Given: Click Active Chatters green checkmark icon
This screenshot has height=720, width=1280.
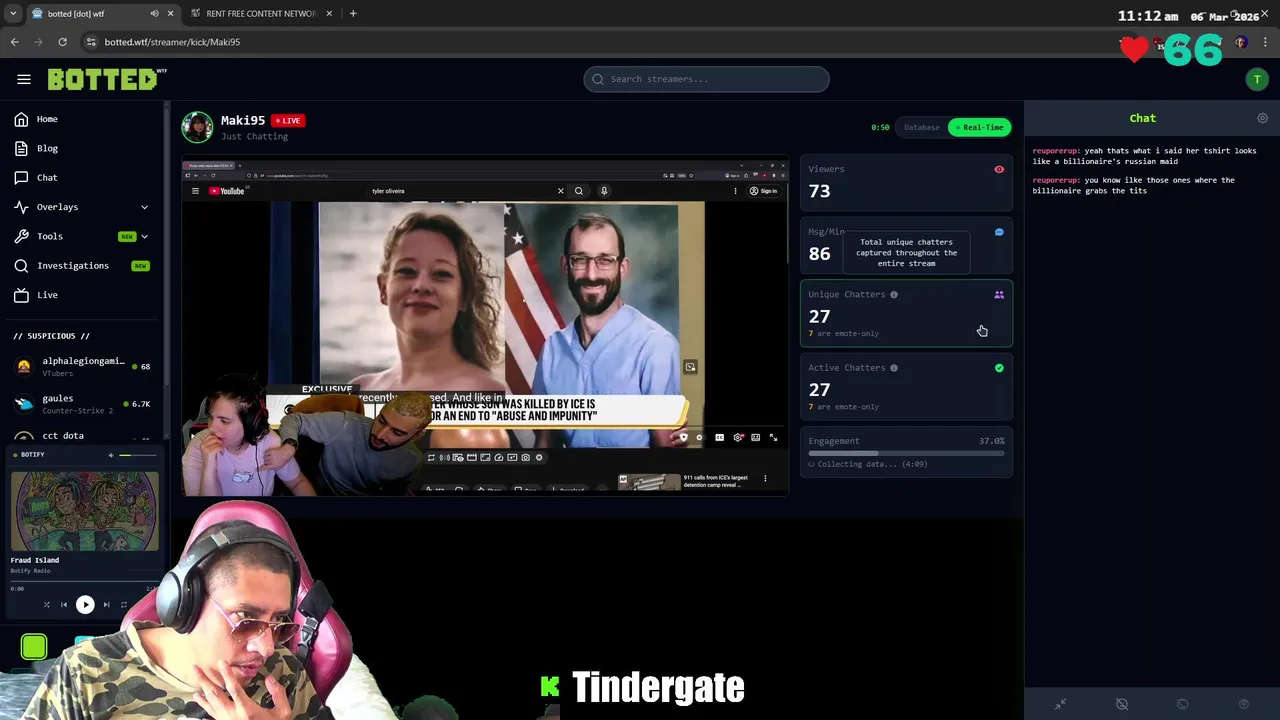Looking at the screenshot, I should tap(999, 368).
